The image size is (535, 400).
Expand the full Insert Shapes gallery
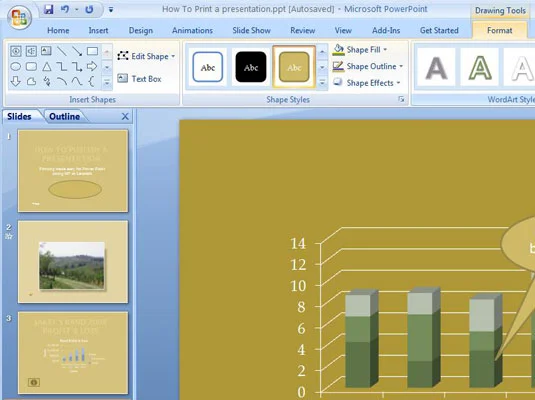coord(107,82)
